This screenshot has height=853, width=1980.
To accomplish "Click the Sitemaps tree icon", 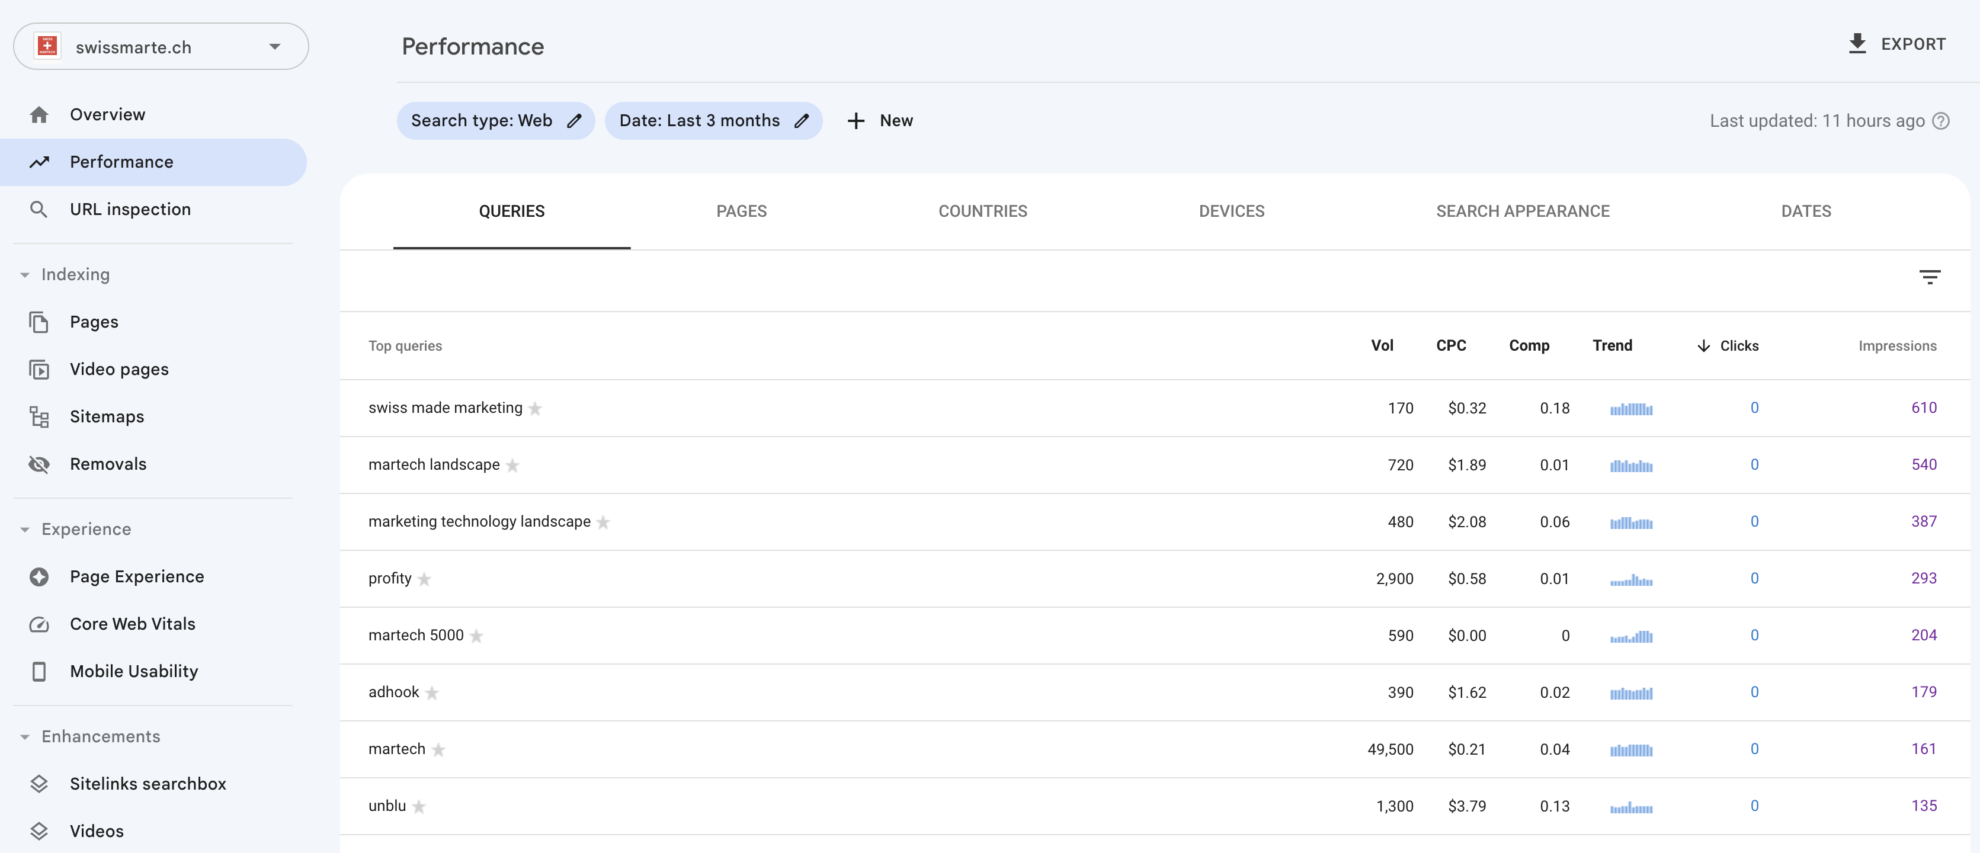I will click(39, 417).
